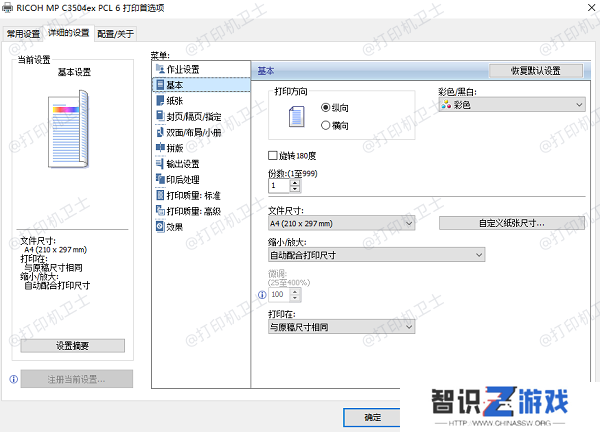Close the print preferences dialog
The height and width of the screenshot is (432, 600).
pos(591,8)
